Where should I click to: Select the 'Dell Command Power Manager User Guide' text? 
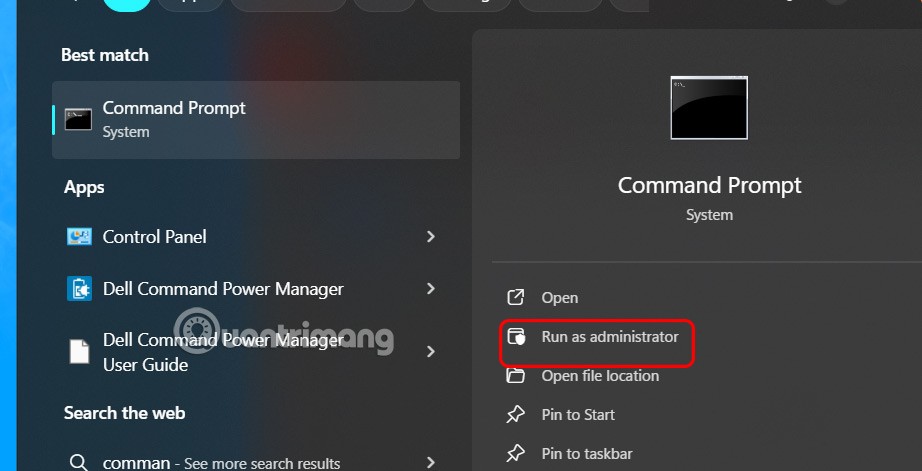[x=223, y=352]
